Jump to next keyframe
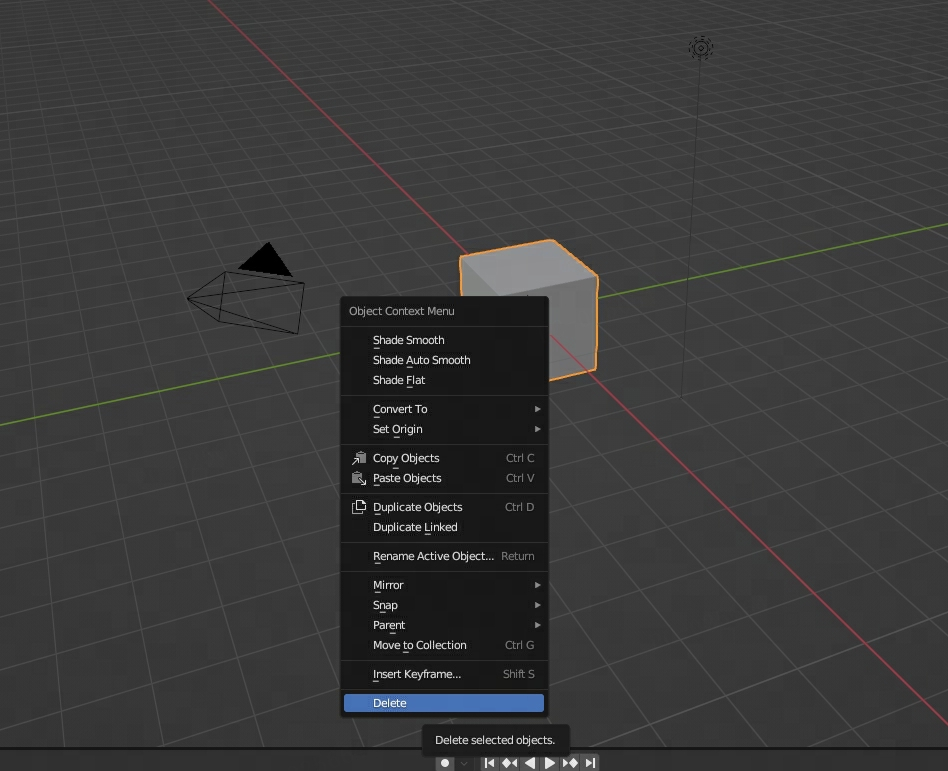The height and width of the screenshot is (771, 948). pyautogui.click(x=570, y=763)
